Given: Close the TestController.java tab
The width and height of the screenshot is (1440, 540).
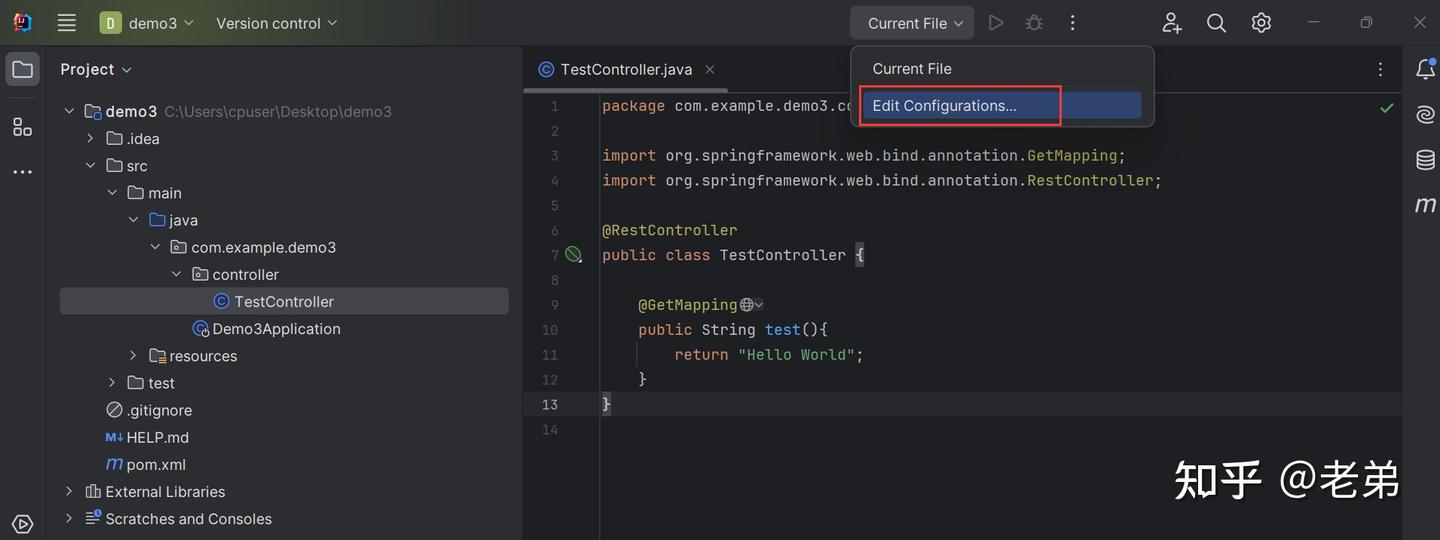Looking at the screenshot, I should pos(709,69).
